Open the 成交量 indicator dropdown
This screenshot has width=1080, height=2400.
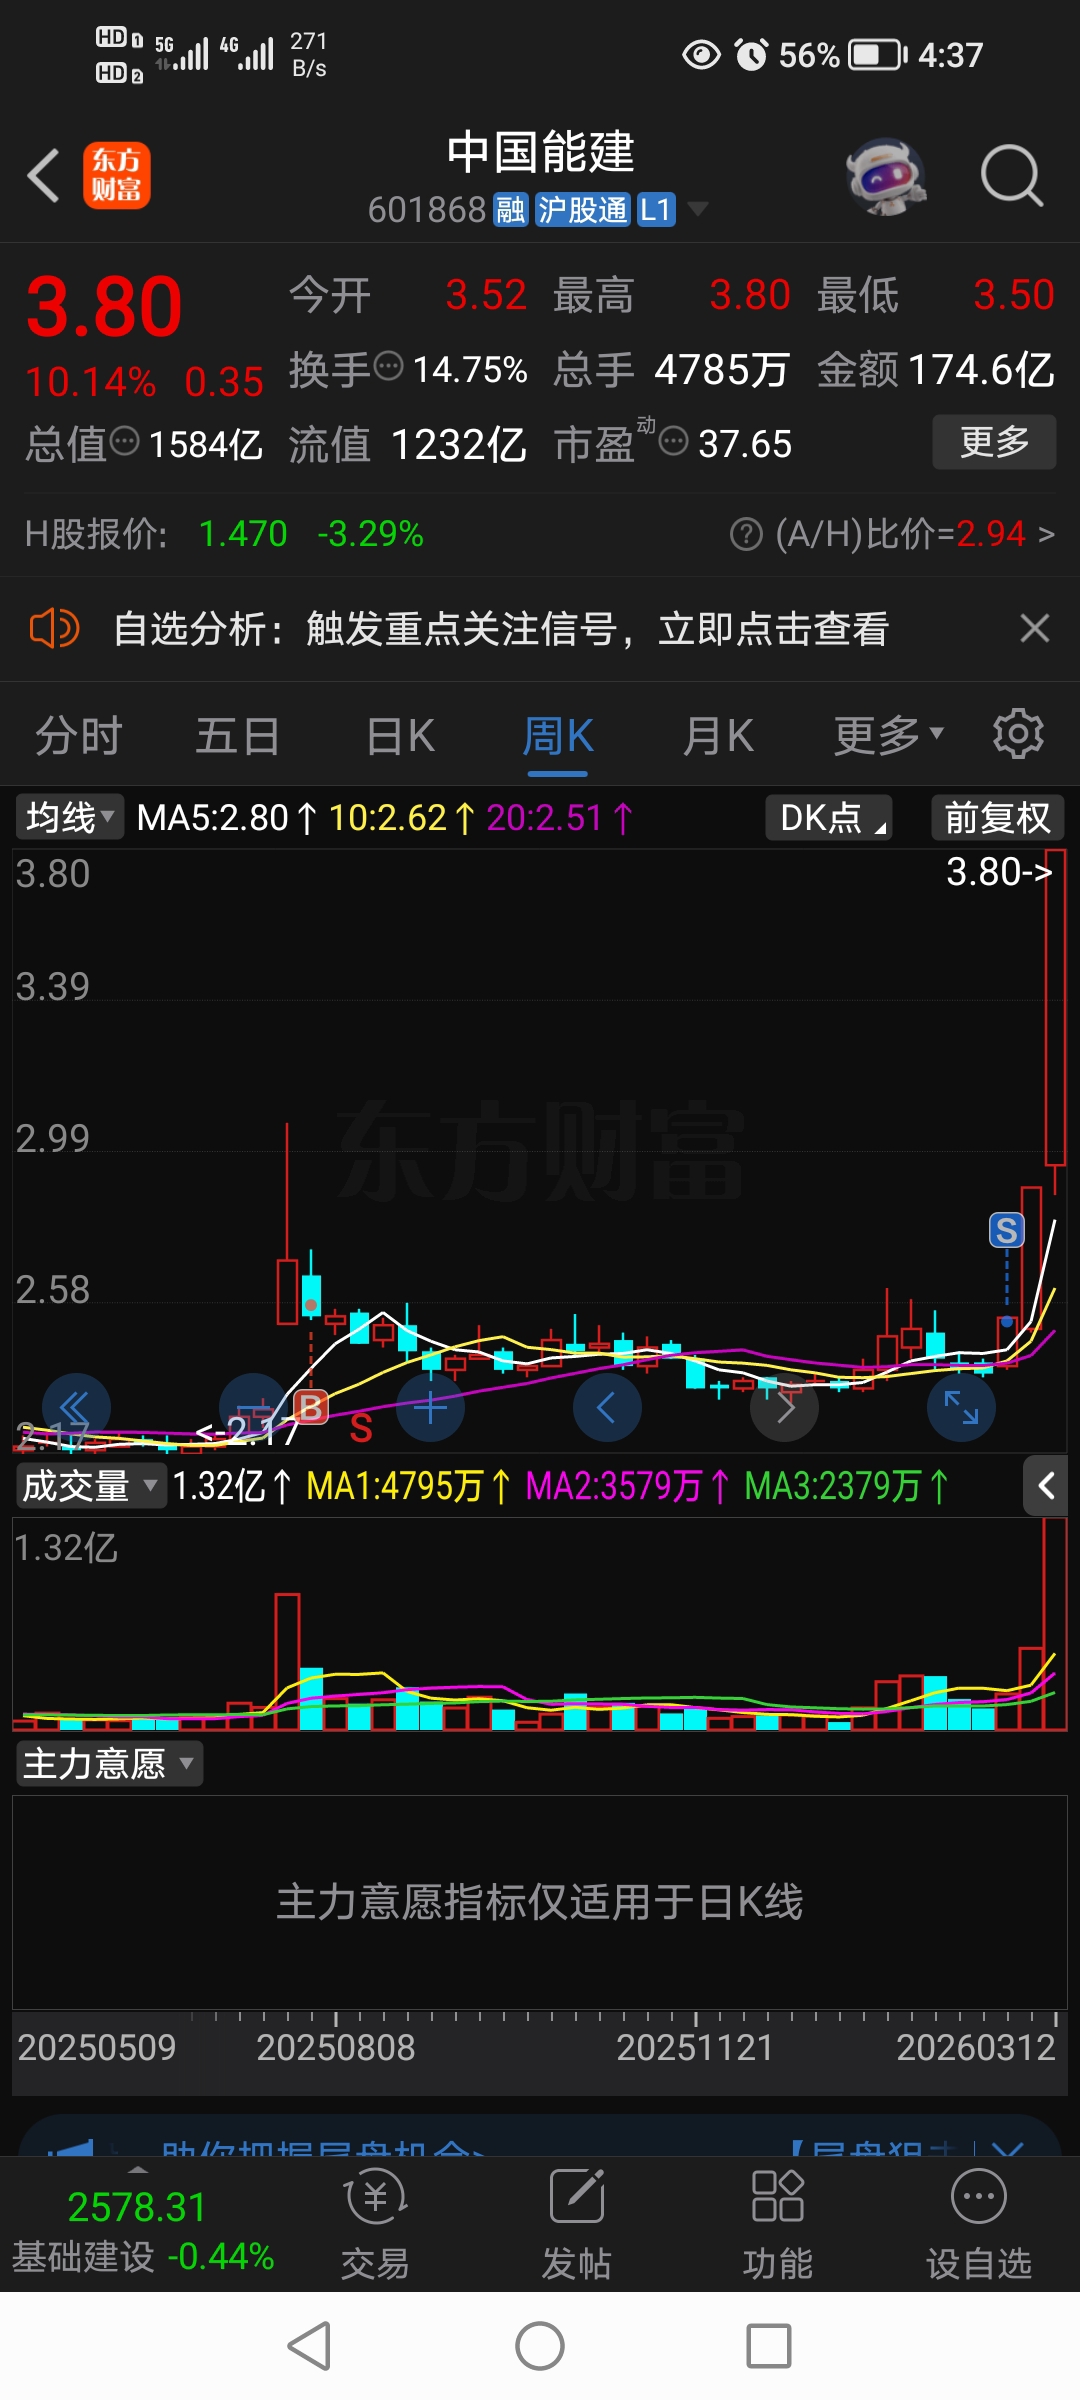pos(91,1486)
